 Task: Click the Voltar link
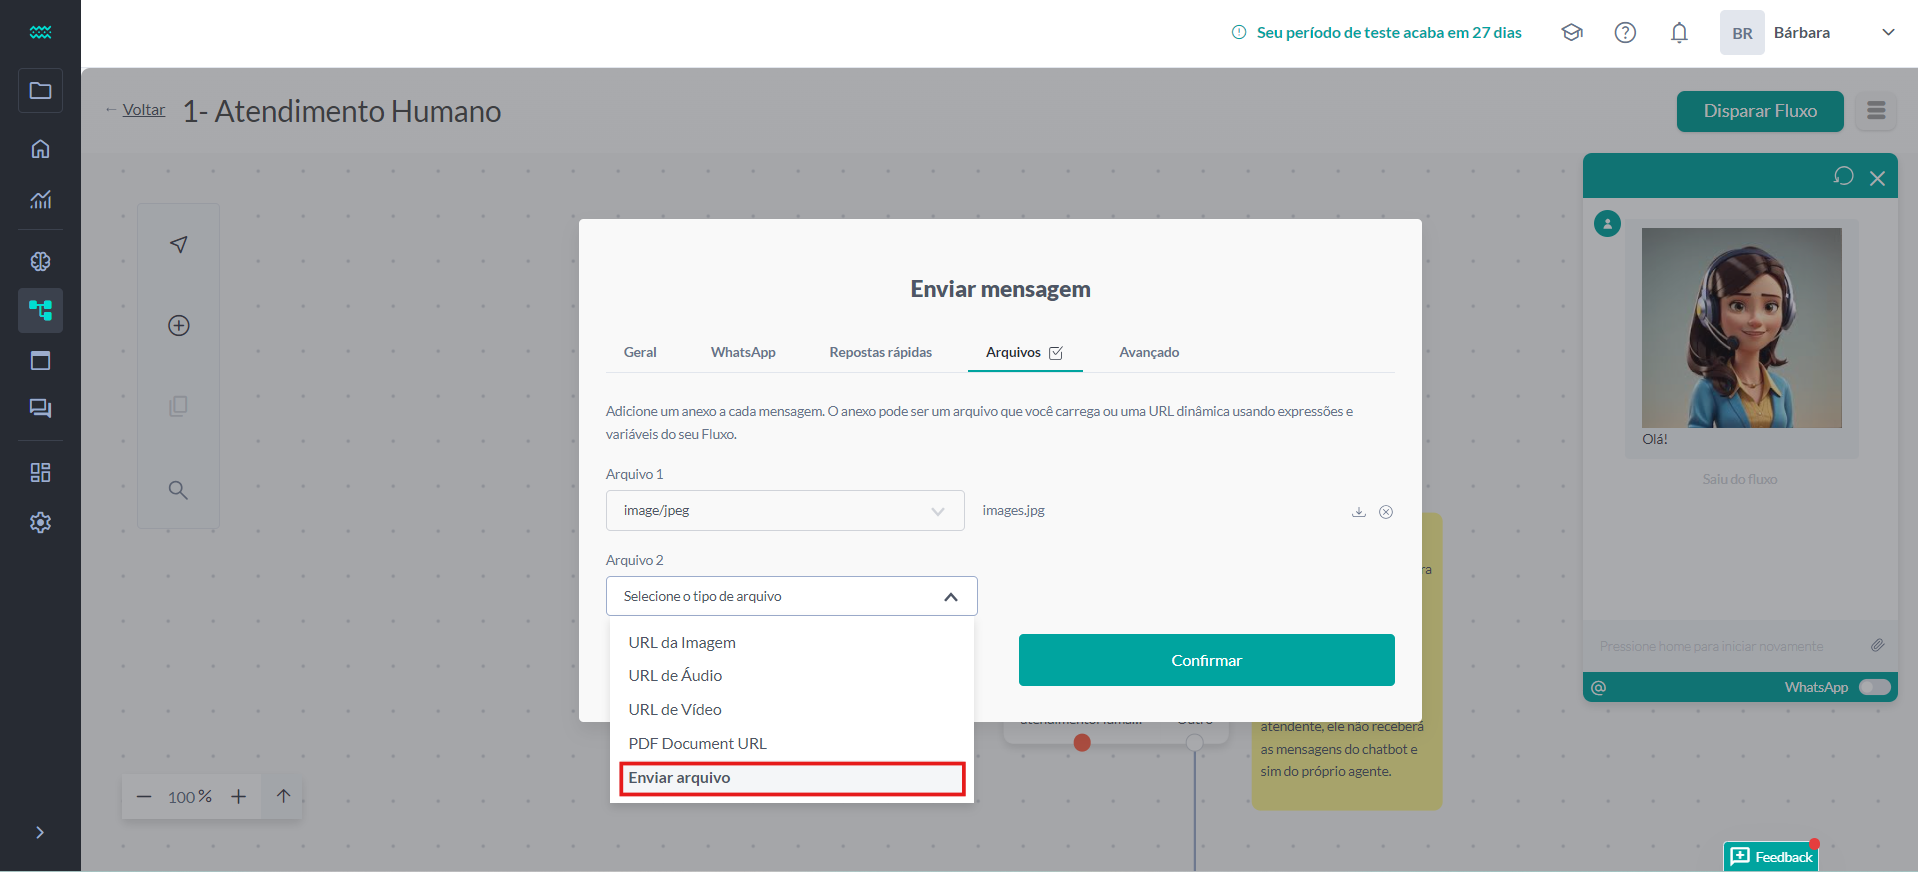tap(143, 110)
